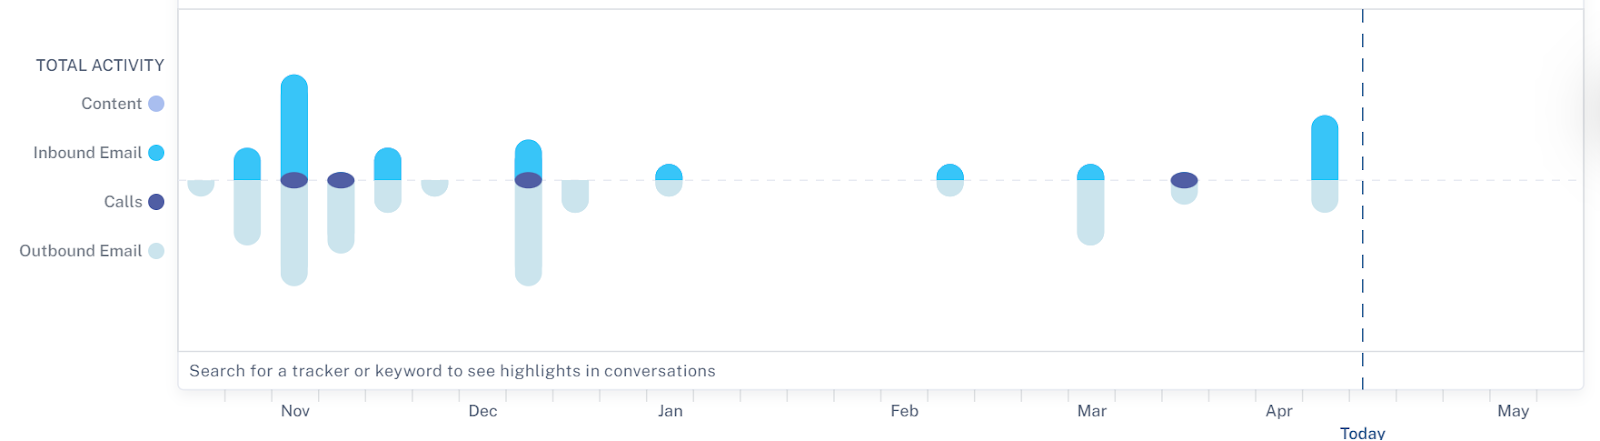Jump to the Feb month label
This screenshot has height=441, width=1600.
coord(904,411)
